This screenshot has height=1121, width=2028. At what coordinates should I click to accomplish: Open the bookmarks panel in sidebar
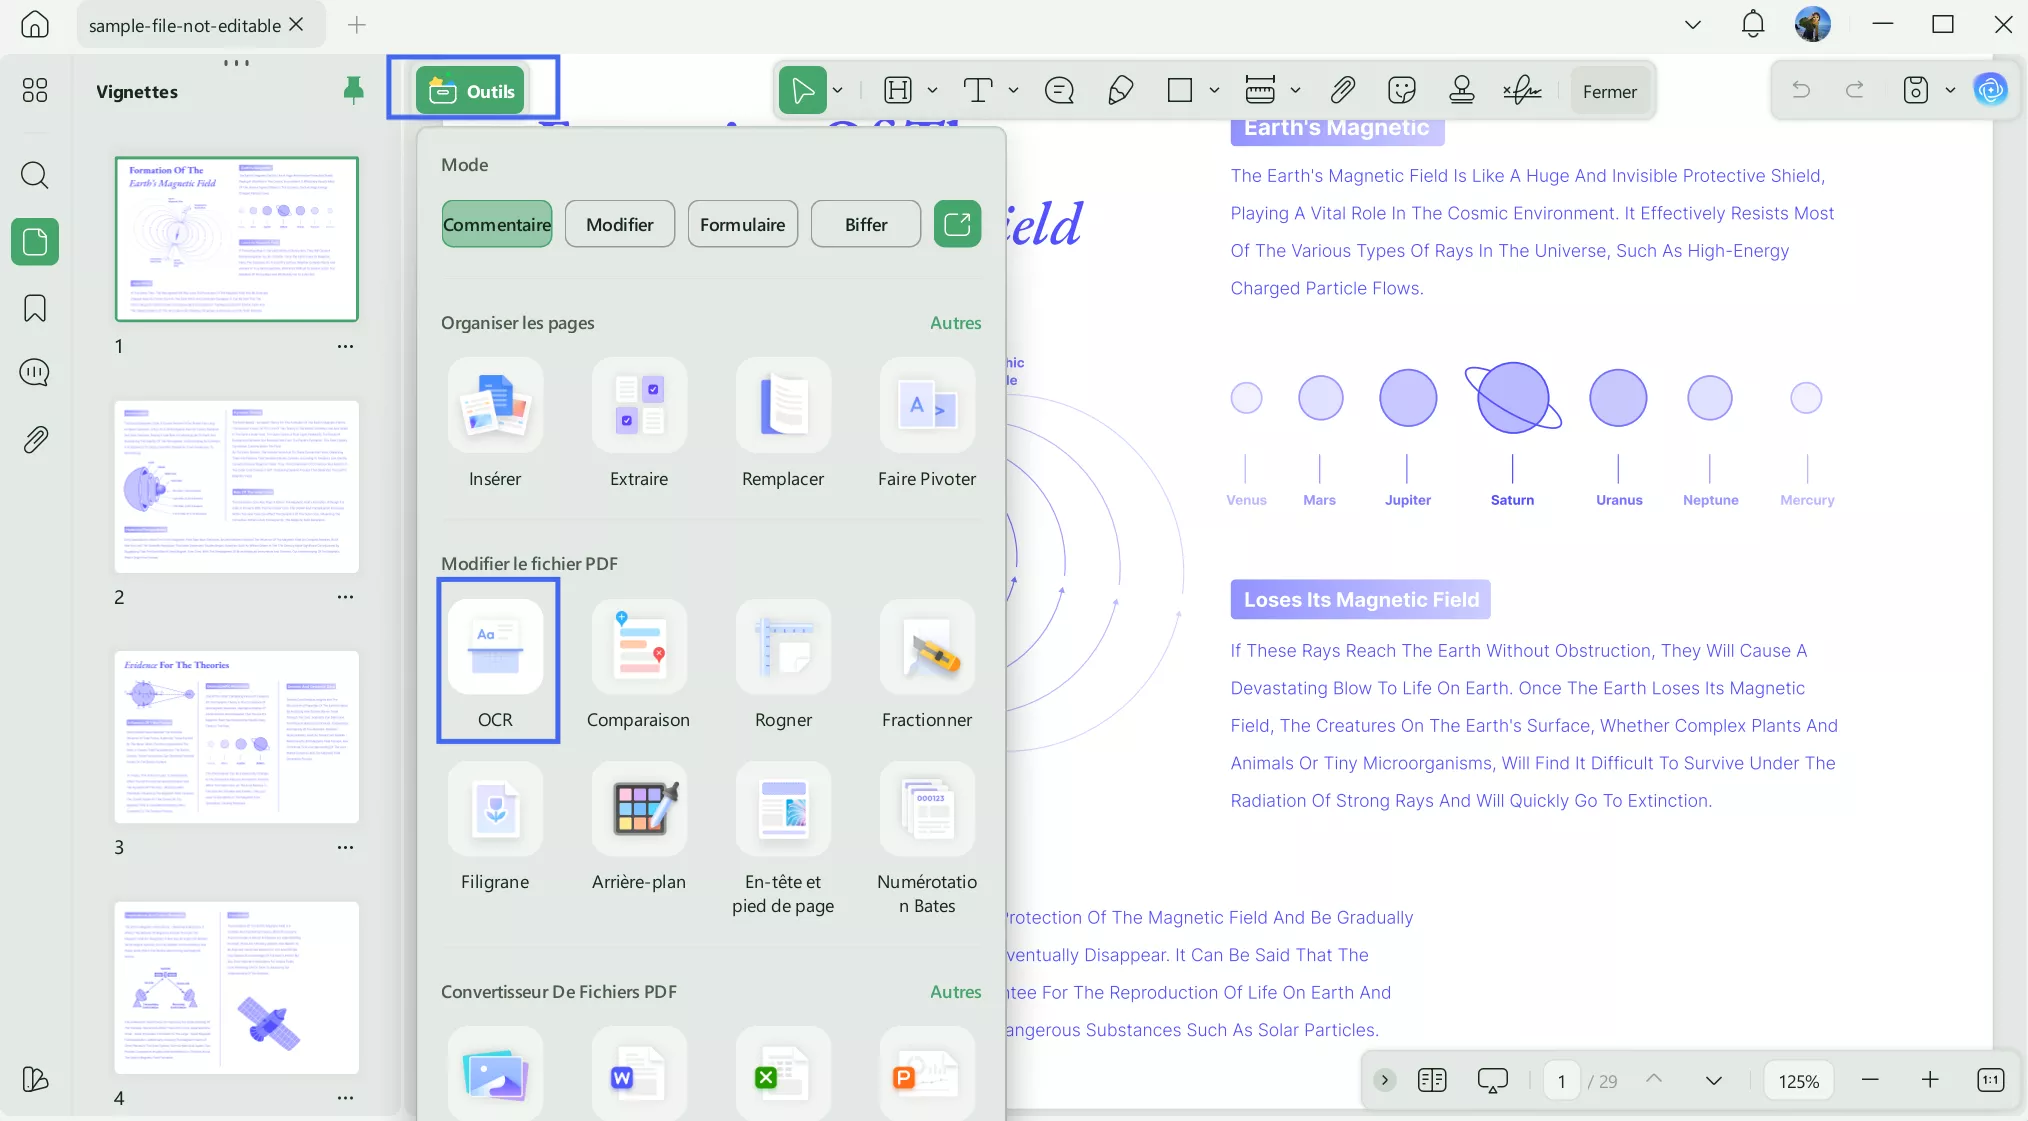coord(35,308)
